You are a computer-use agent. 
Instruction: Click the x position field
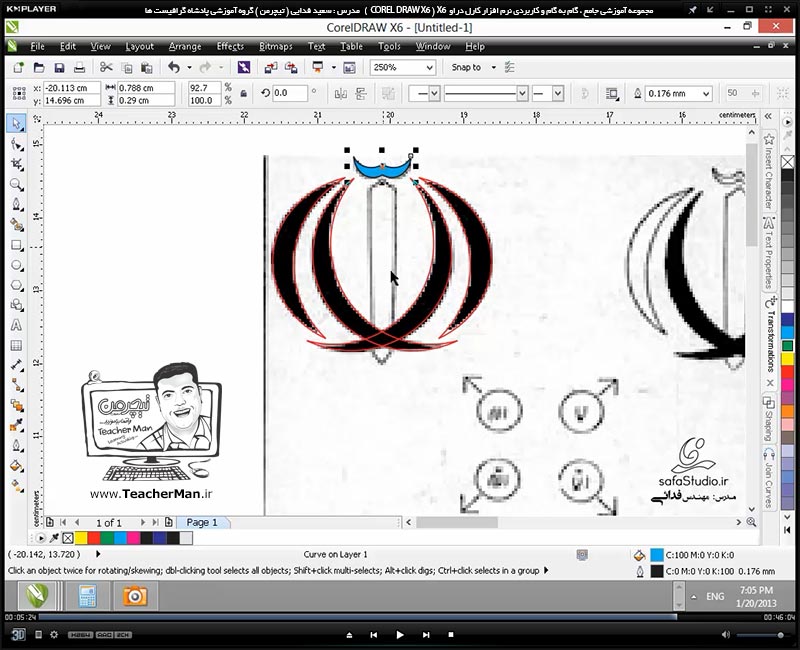(x=71, y=88)
